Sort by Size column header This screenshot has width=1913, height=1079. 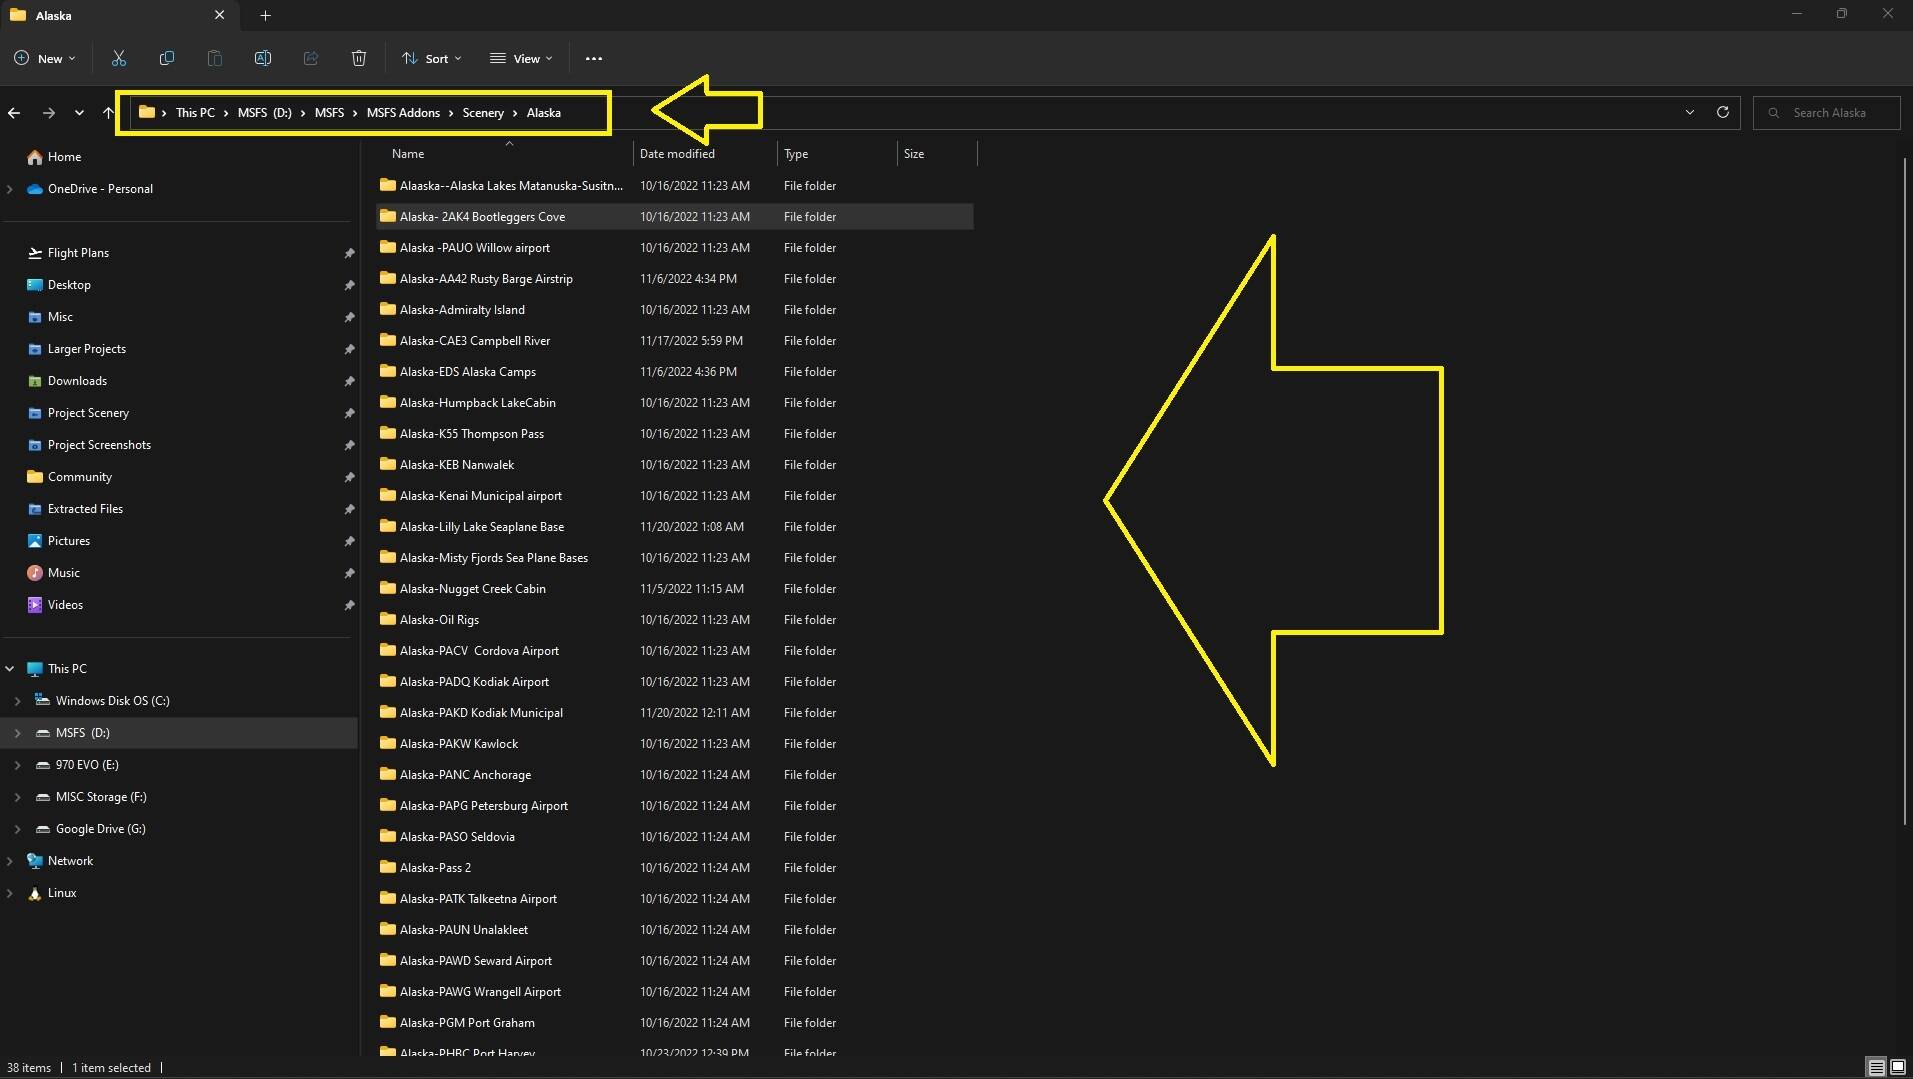click(937, 154)
